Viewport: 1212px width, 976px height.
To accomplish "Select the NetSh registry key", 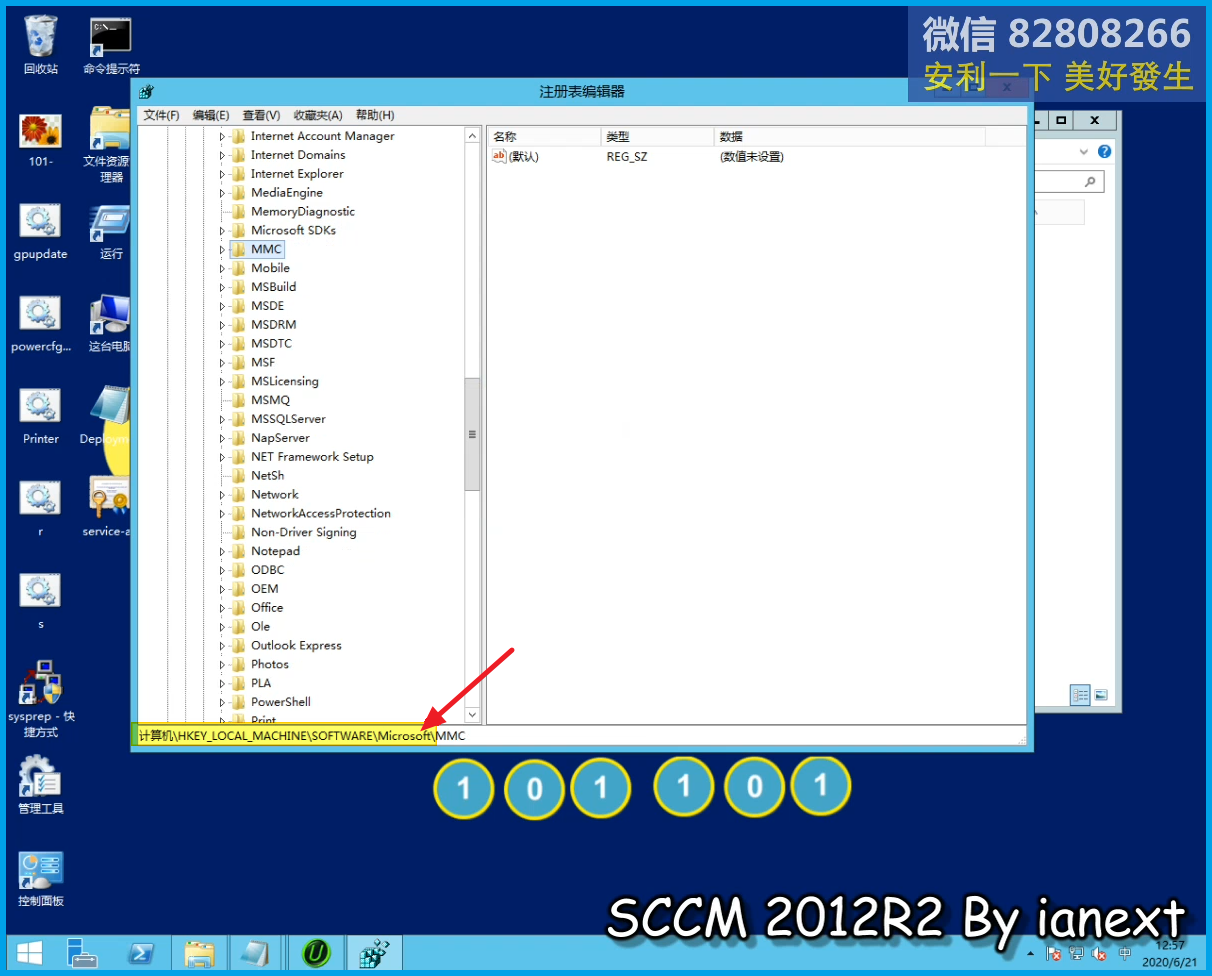I will [267, 476].
